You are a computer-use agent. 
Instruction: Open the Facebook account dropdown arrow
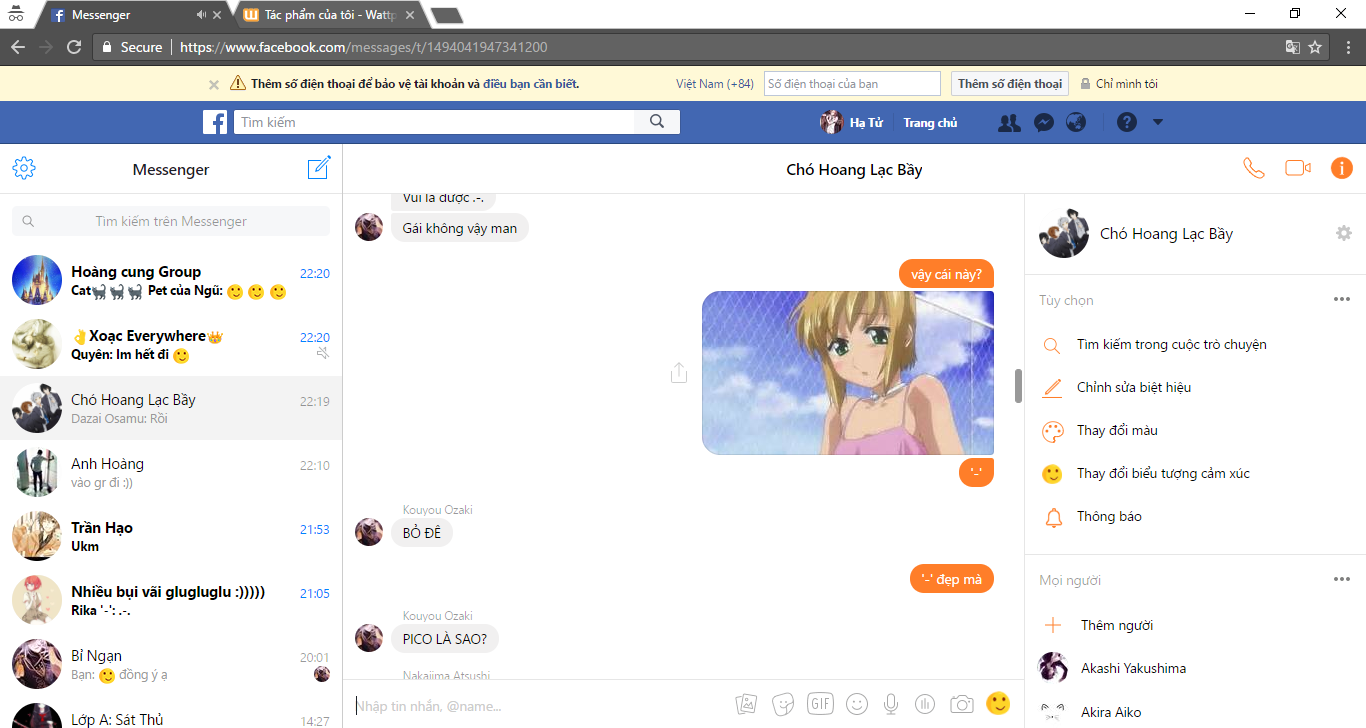click(x=1158, y=122)
